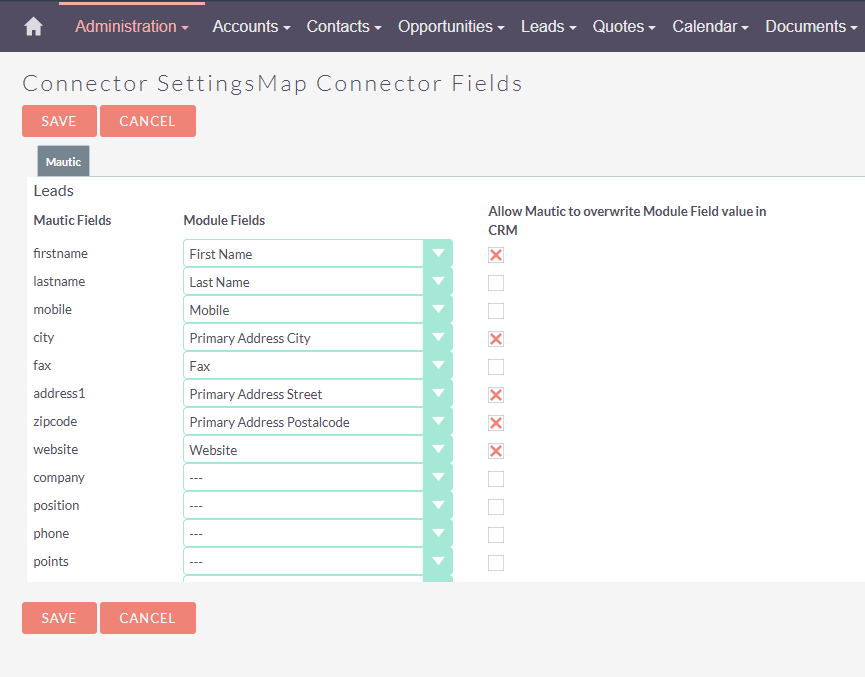
Task: Uncheck the firstname overwrite checkbox
Action: (496, 255)
